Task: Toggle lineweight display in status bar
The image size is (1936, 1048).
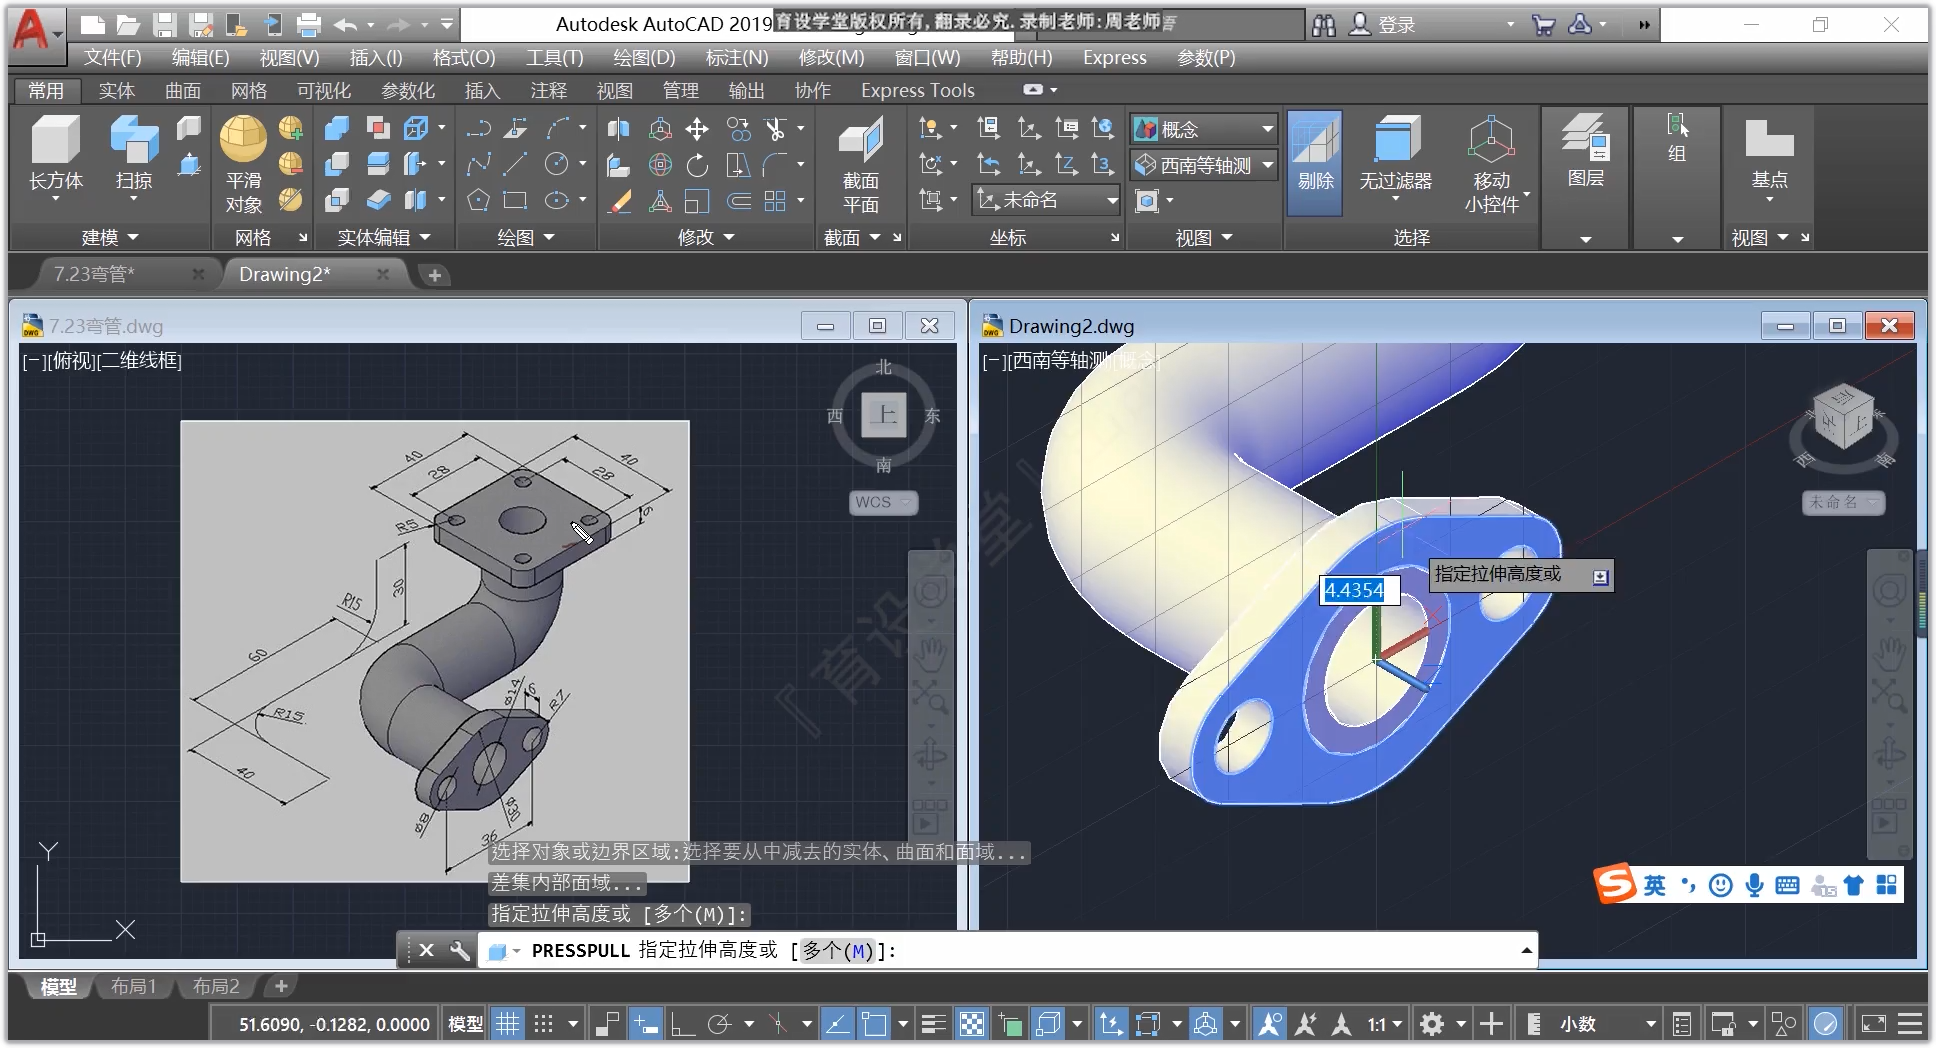Action: tap(933, 1024)
